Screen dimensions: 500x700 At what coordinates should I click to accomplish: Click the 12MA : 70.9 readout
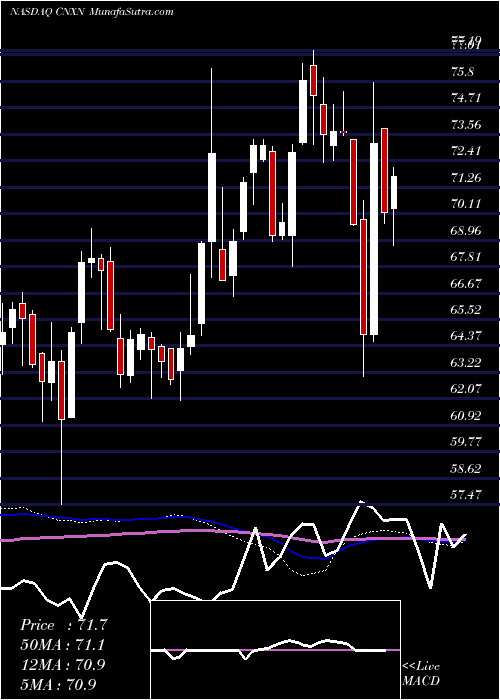(63, 664)
